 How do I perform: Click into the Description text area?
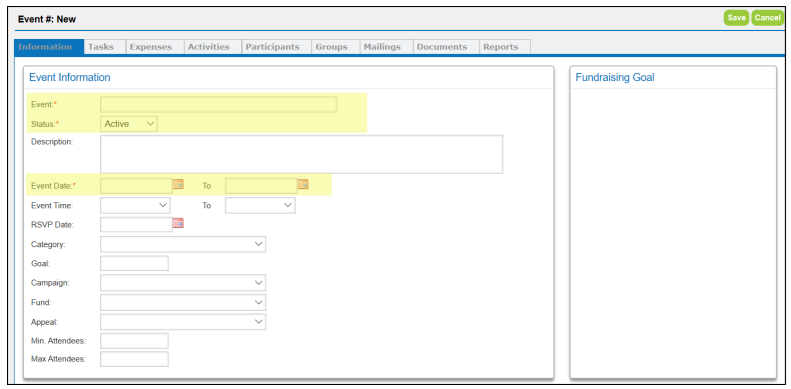301,154
